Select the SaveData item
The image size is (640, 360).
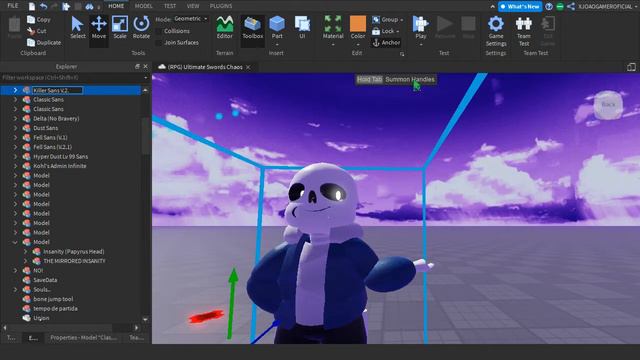click(45, 280)
